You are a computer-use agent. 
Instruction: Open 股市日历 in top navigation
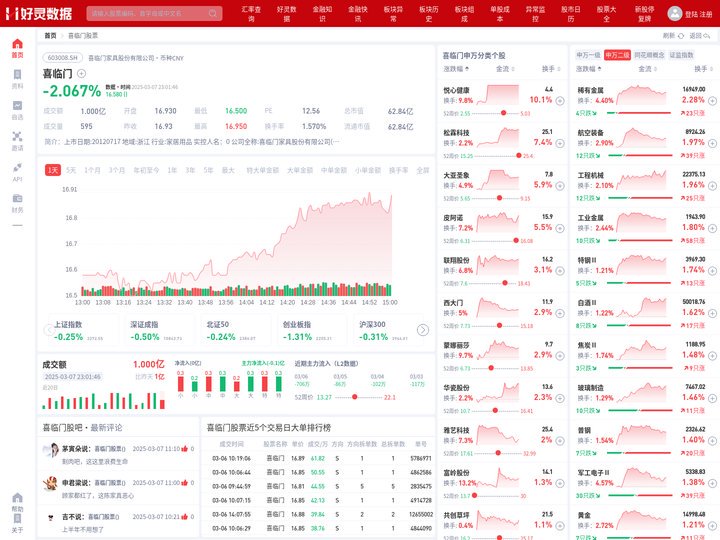coord(571,13)
